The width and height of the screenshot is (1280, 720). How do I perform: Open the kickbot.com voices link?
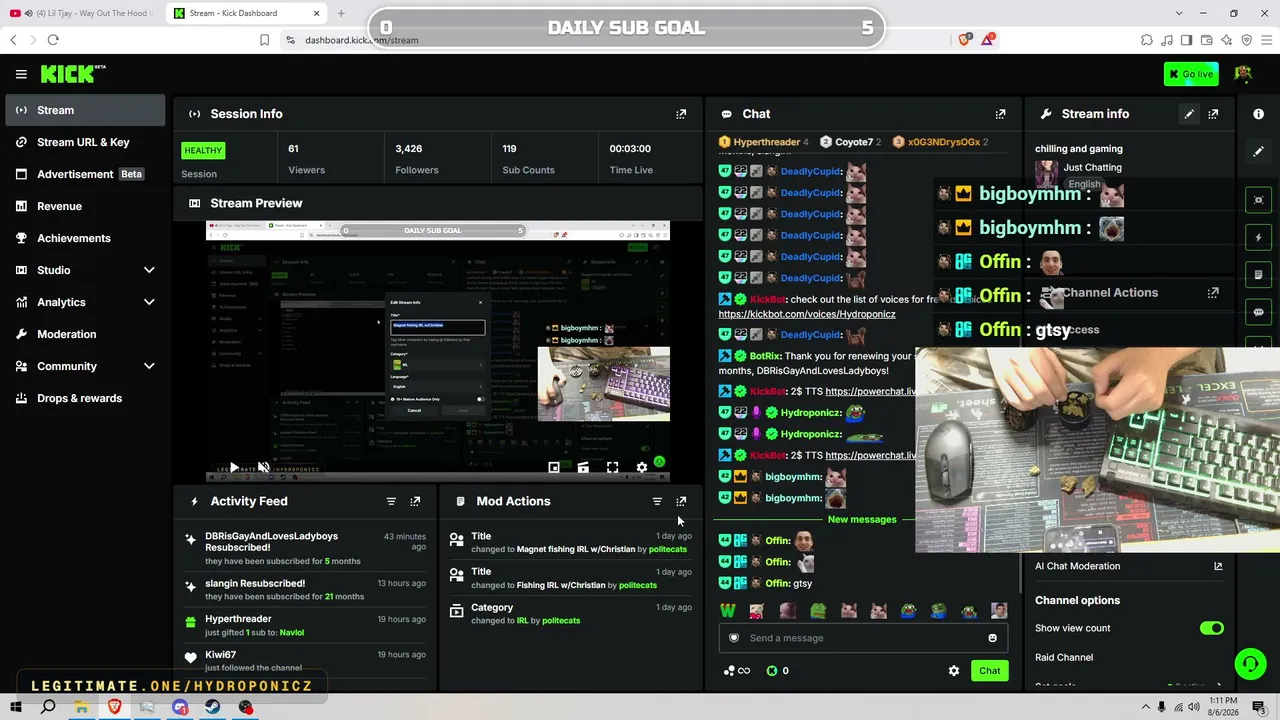(x=807, y=314)
